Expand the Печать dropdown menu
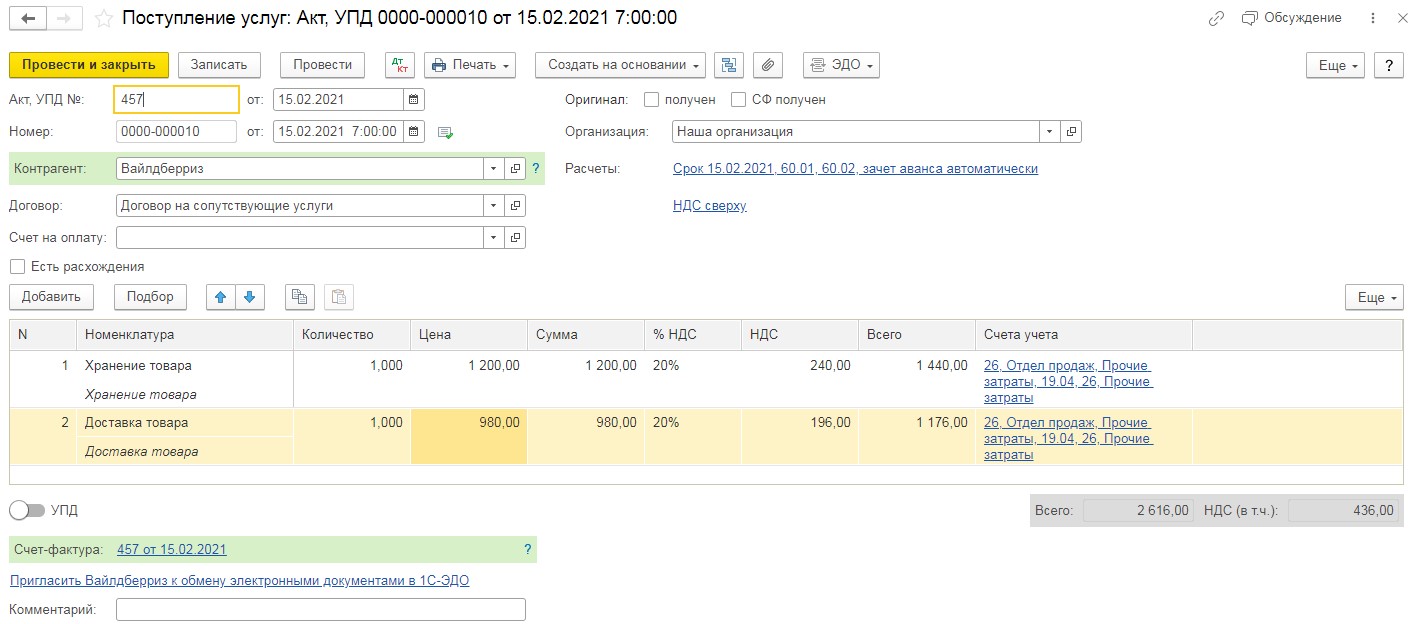 (470, 65)
